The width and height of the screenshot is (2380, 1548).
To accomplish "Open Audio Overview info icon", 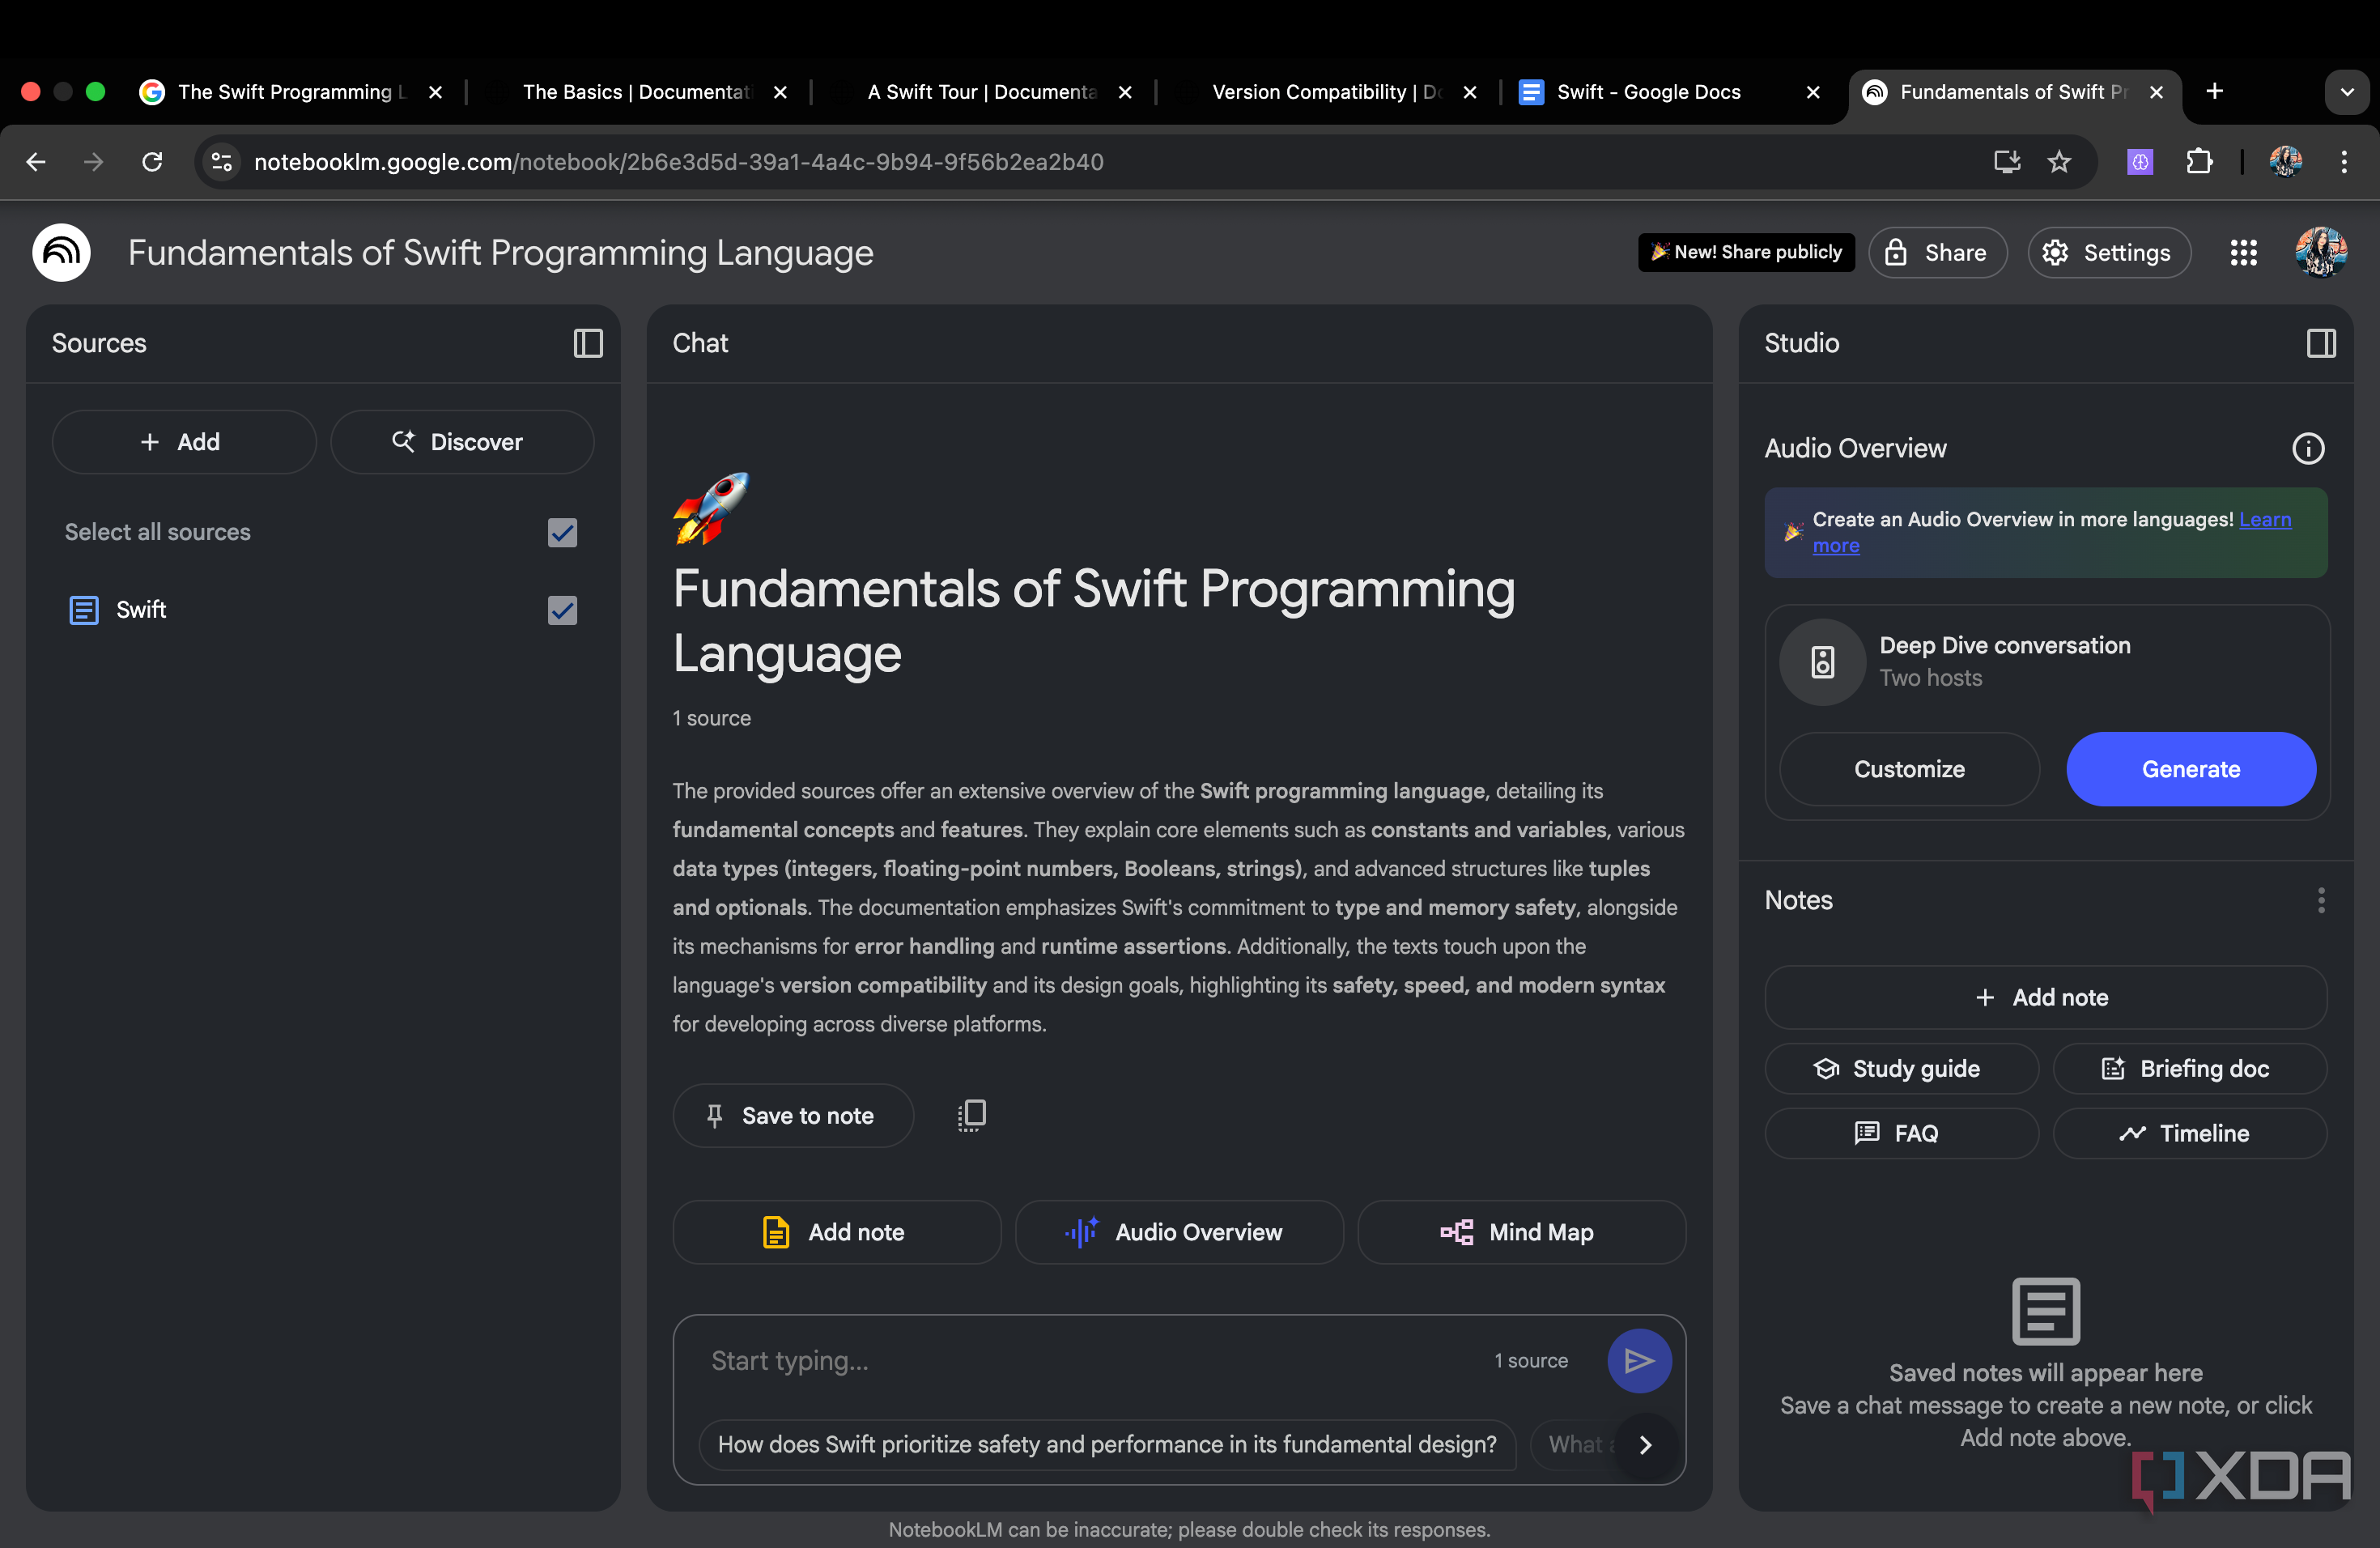I will pos(2308,448).
